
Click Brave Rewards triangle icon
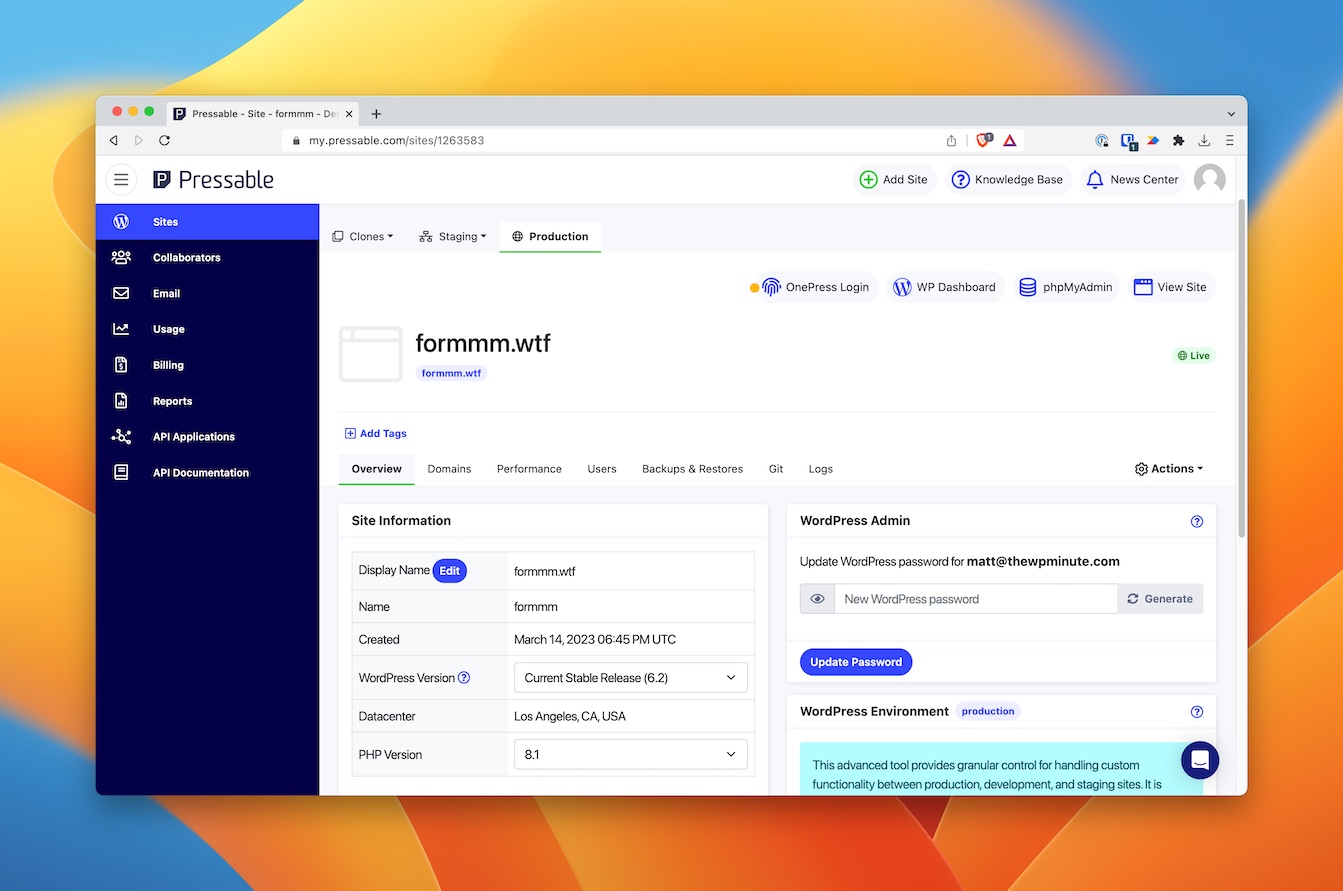tap(1010, 141)
